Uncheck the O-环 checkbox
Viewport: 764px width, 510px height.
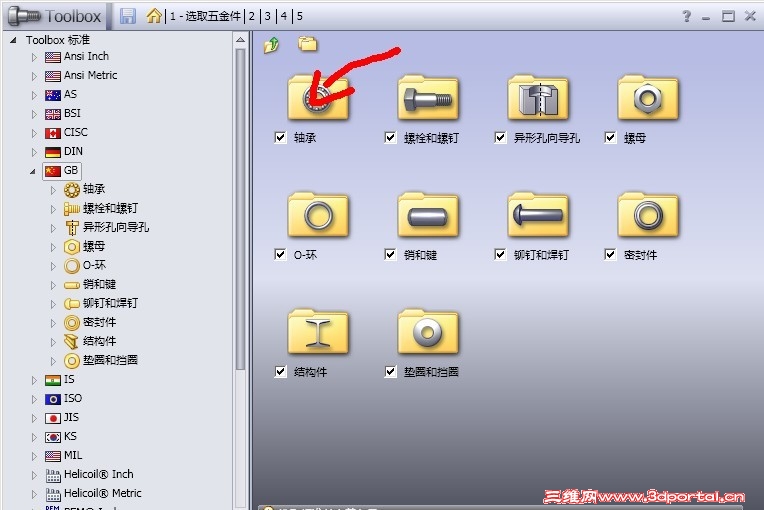tap(280, 254)
